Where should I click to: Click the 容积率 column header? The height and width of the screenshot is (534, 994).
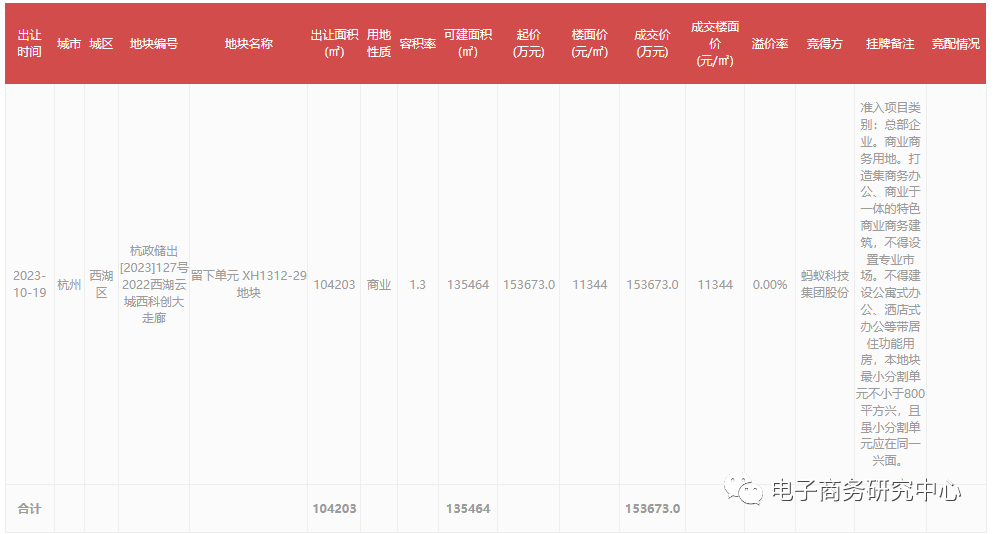point(418,44)
